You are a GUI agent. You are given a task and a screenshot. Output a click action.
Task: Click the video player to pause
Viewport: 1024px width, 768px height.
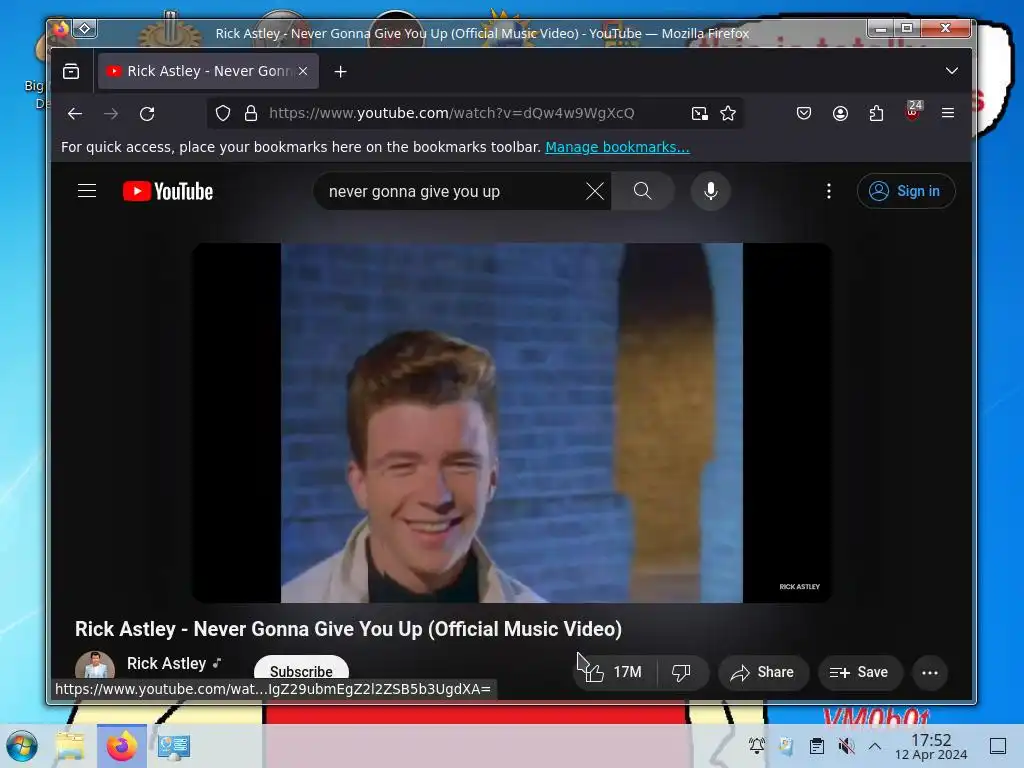pyautogui.click(x=511, y=423)
